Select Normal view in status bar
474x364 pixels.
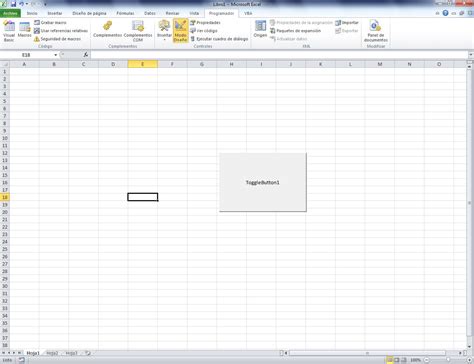[389, 360]
